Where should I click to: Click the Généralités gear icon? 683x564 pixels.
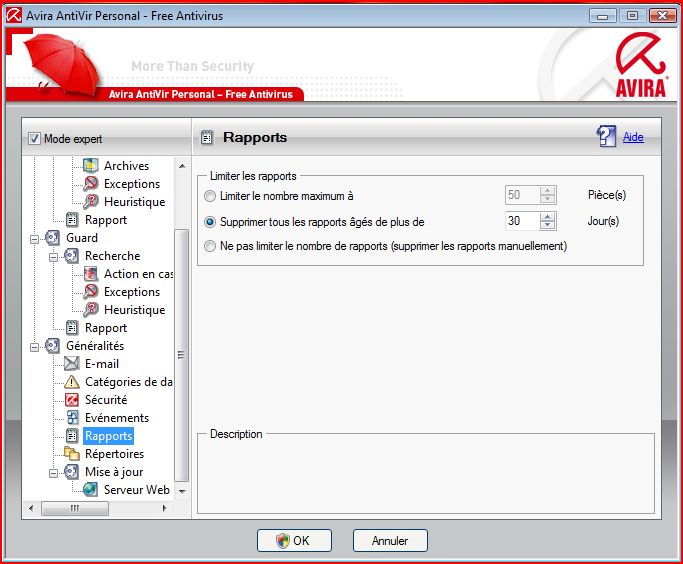[52, 345]
